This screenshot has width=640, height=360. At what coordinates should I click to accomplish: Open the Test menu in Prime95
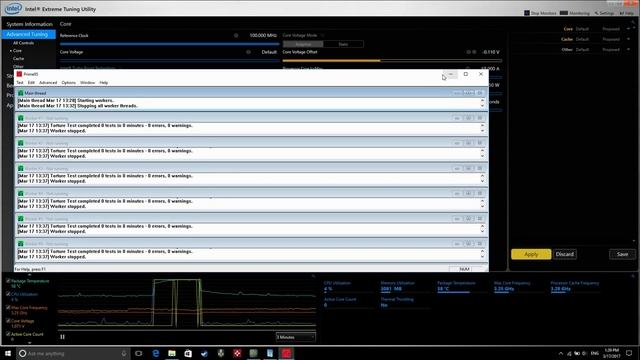click(x=20, y=82)
